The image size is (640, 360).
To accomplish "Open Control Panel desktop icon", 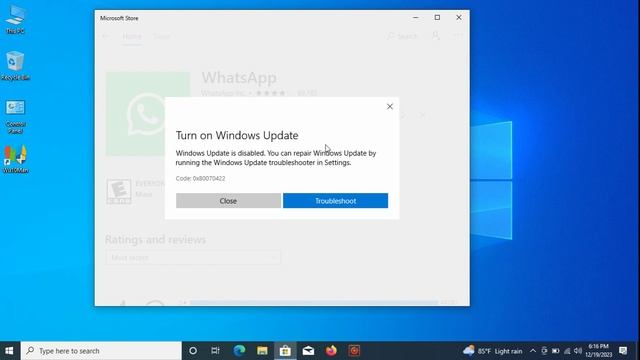I will [x=16, y=117].
